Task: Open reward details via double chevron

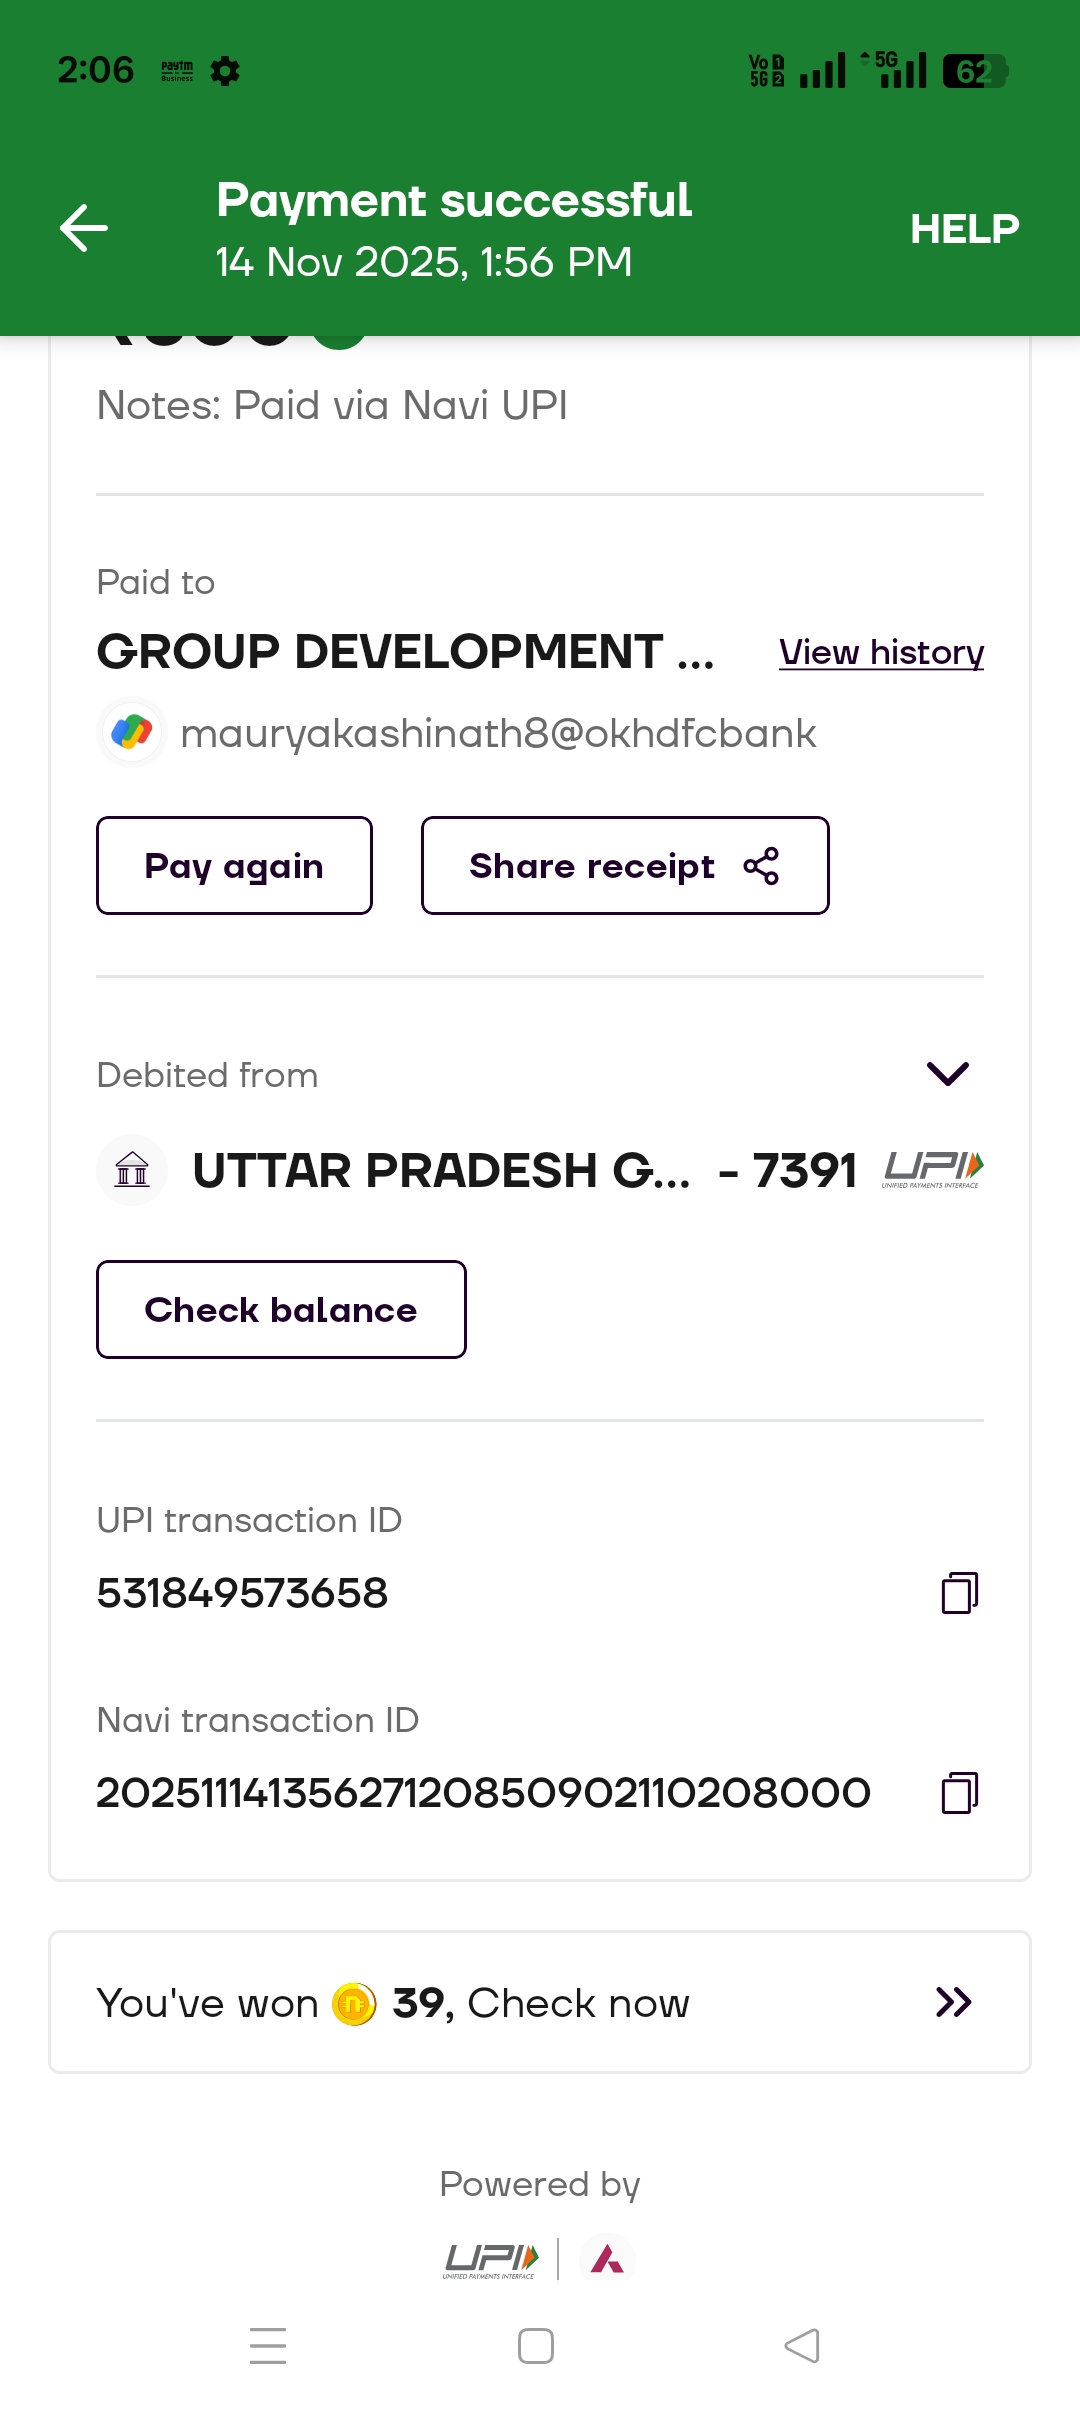Action: (953, 2002)
